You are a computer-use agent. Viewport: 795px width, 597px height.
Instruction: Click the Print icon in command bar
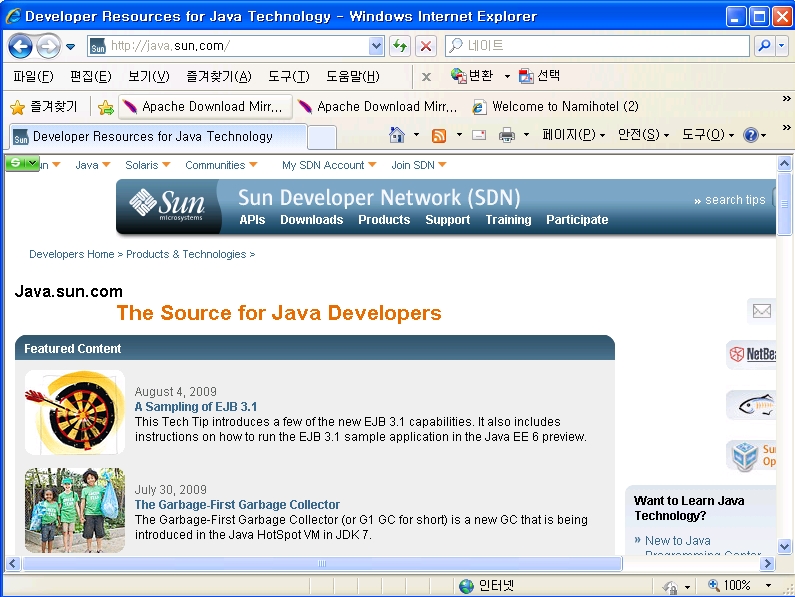tap(507, 135)
